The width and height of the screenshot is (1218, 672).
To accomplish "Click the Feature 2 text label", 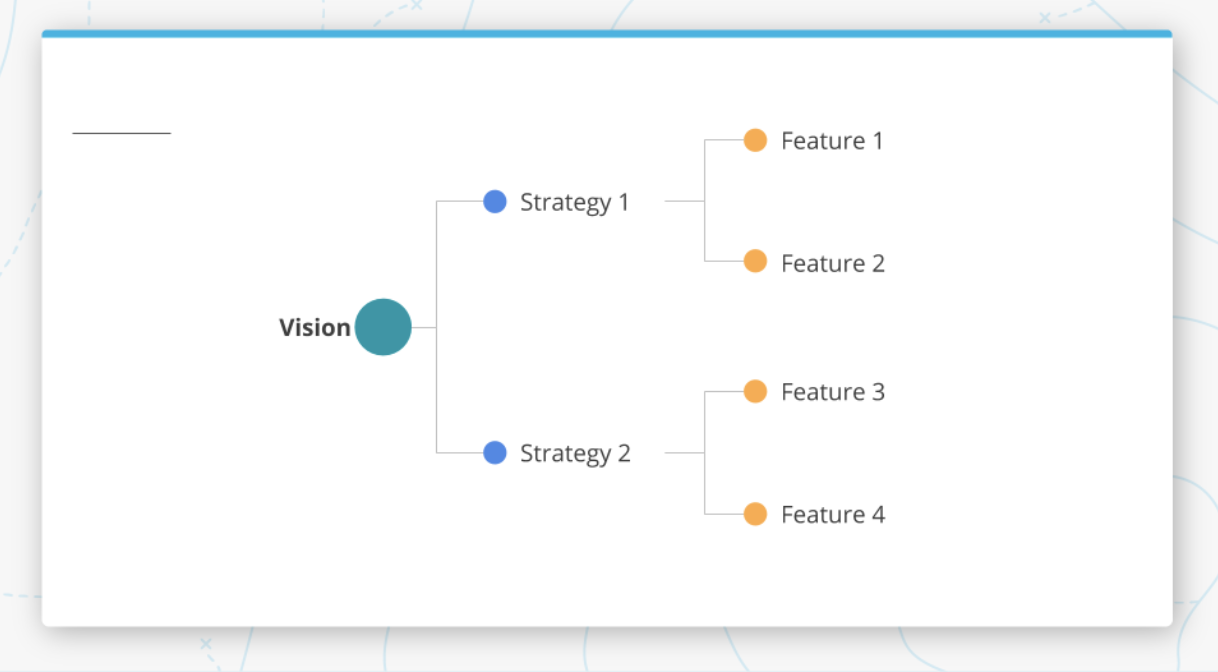I will [832, 264].
